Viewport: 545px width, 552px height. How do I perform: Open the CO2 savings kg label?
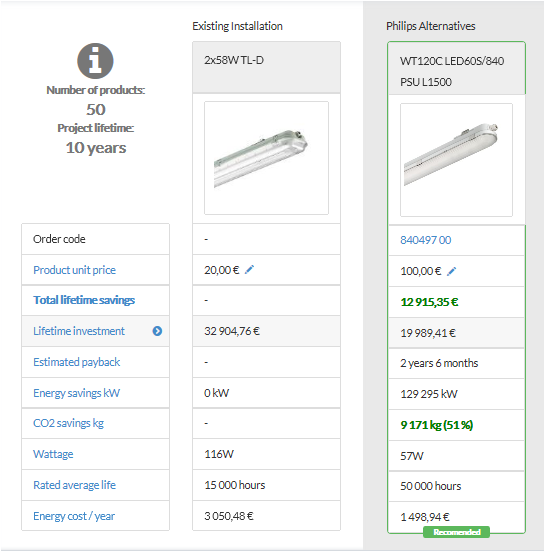pos(68,423)
